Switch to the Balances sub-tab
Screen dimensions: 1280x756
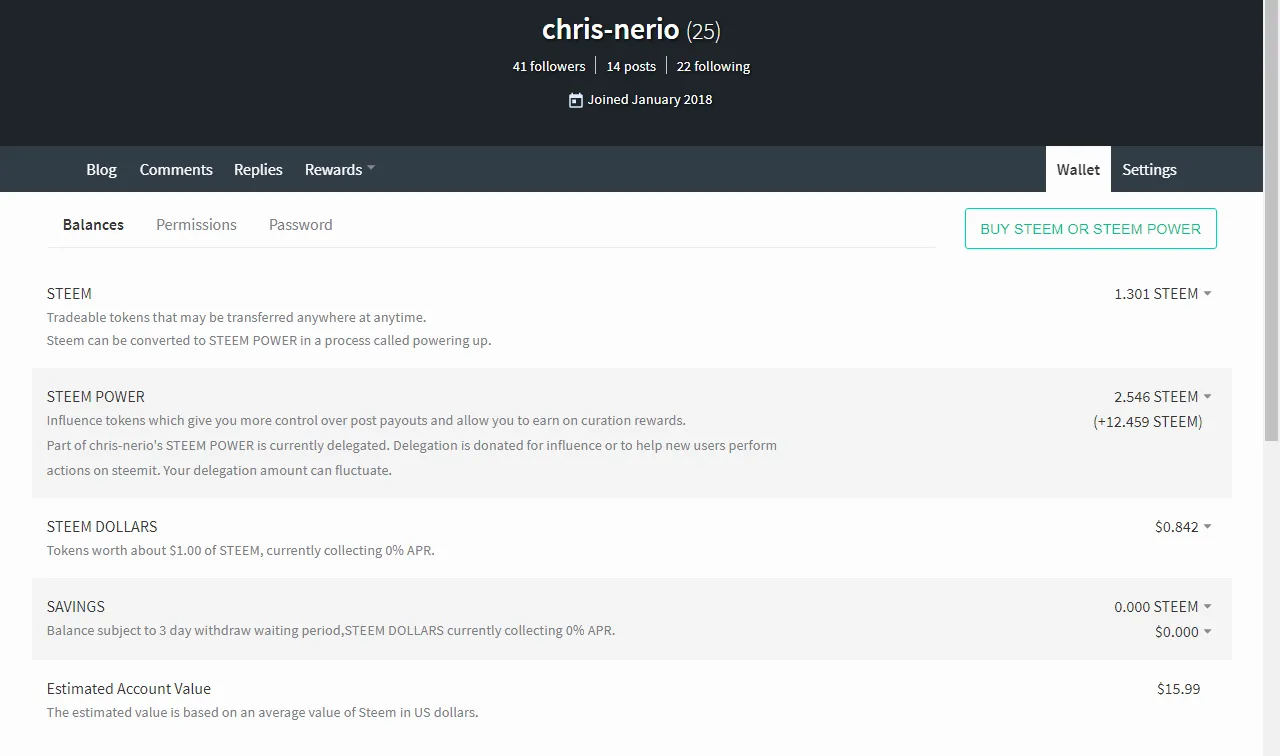pos(93,224)
